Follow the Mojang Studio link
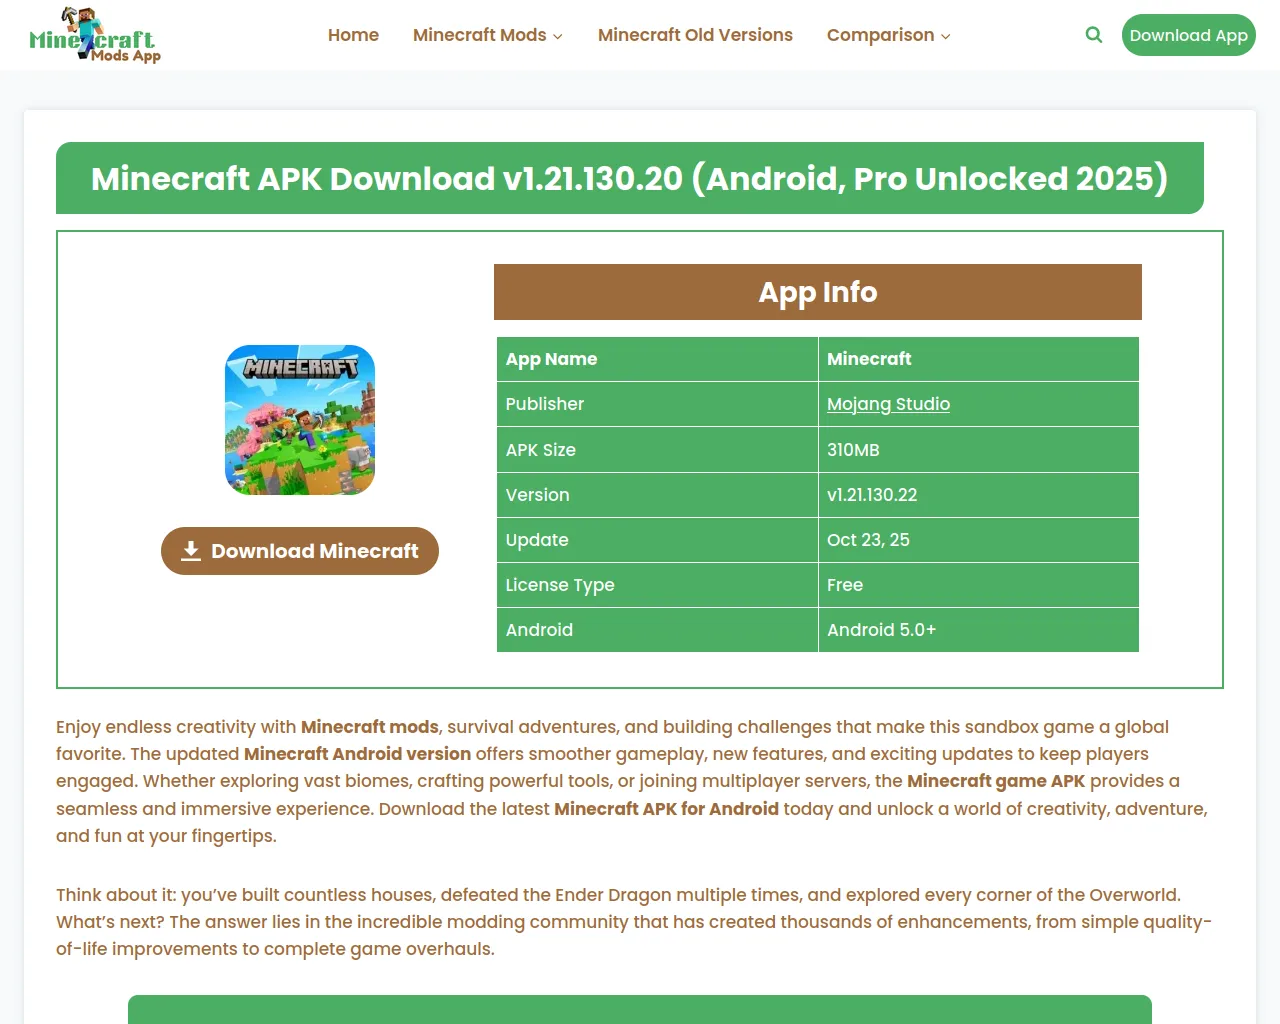Image resolution: width=1280 pixels, height=1024 pixels. pyautogui.click(x=888, y=404)
